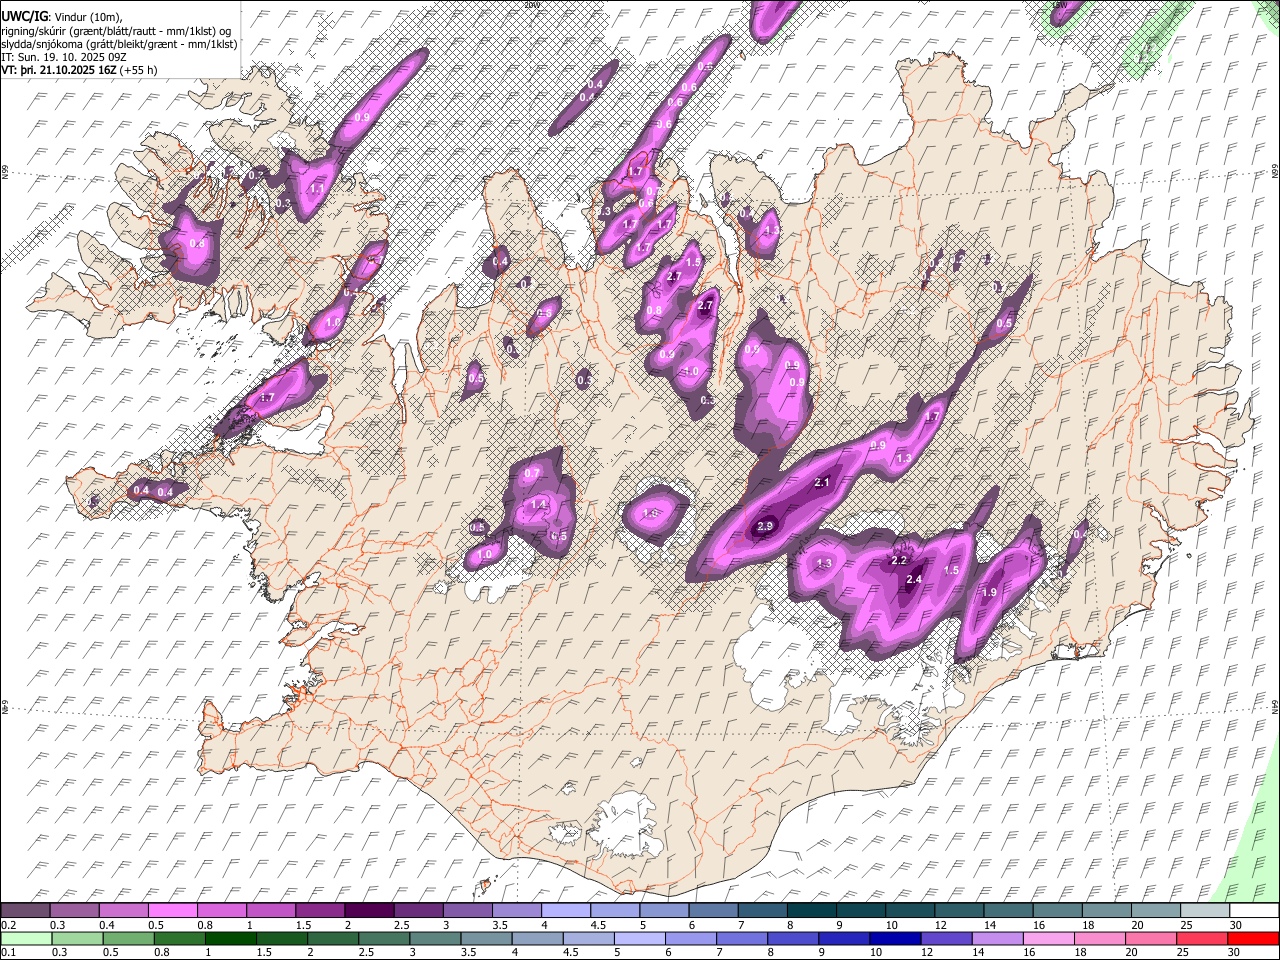Pick the darkest purple upper swatch labeled 2
Screen dimensions: 1280x960
[x=368, y=911]
